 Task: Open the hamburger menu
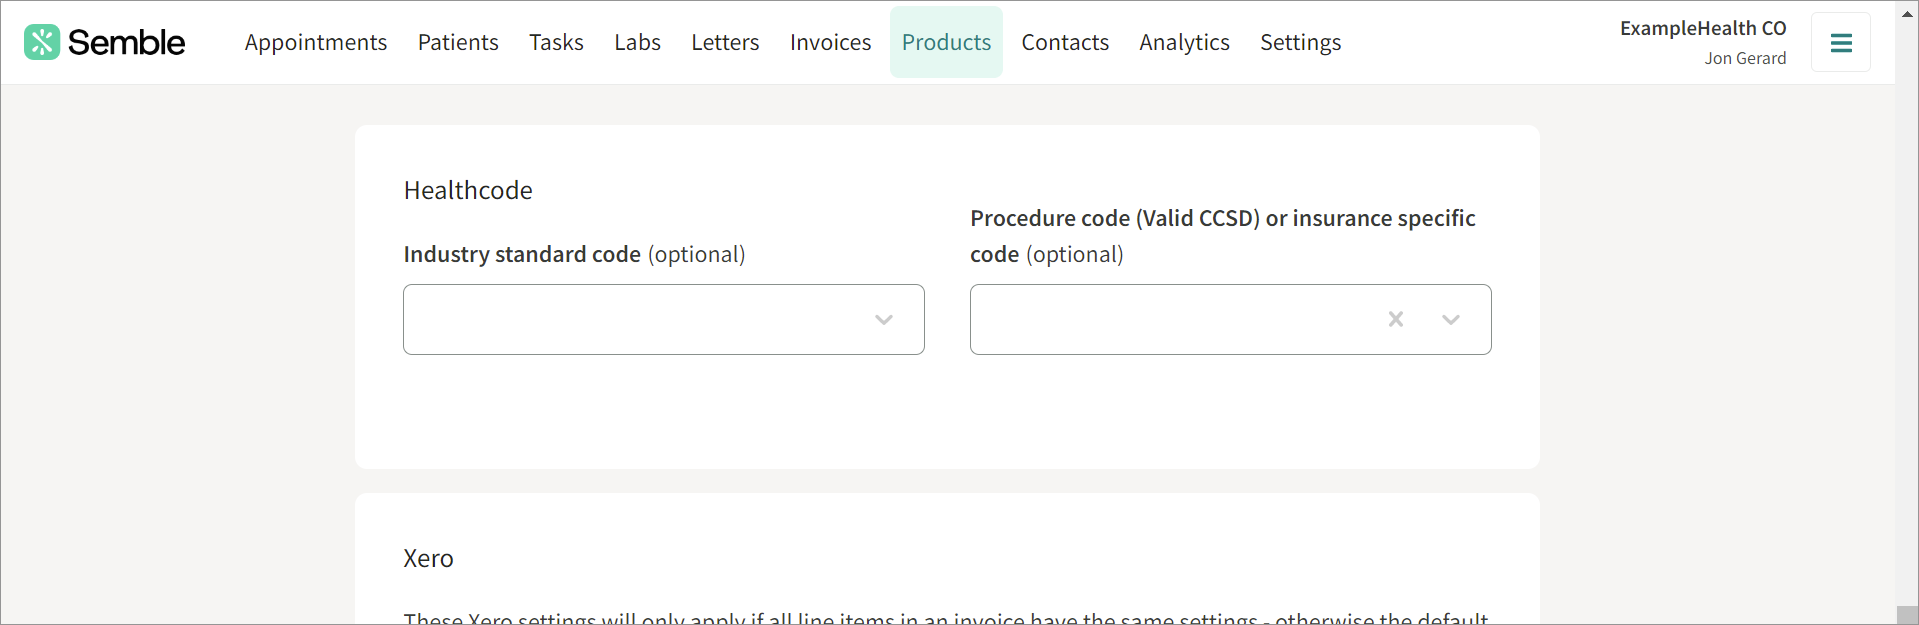[x=1840, y=42]
